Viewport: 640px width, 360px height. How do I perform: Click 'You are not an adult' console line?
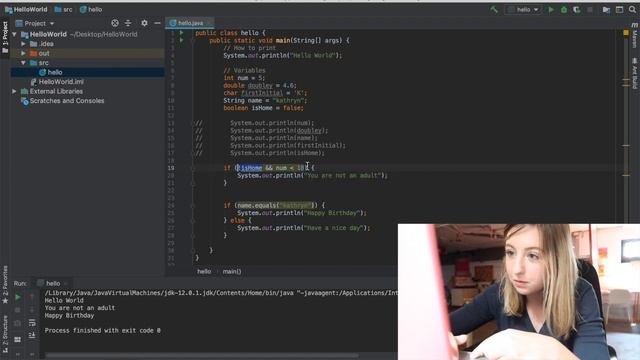[80, 308]
